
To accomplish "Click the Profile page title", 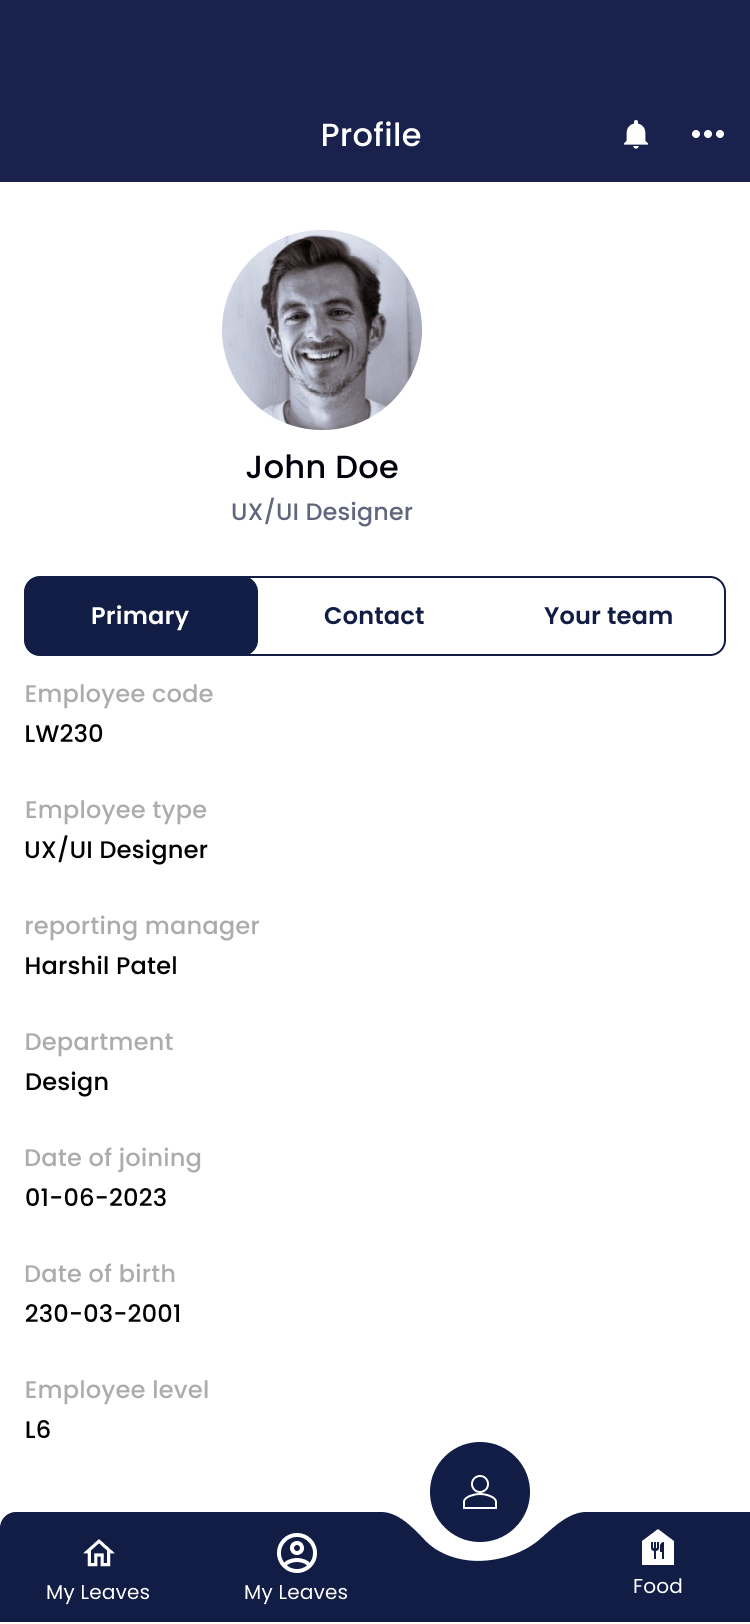I will [x=371, y=135].
